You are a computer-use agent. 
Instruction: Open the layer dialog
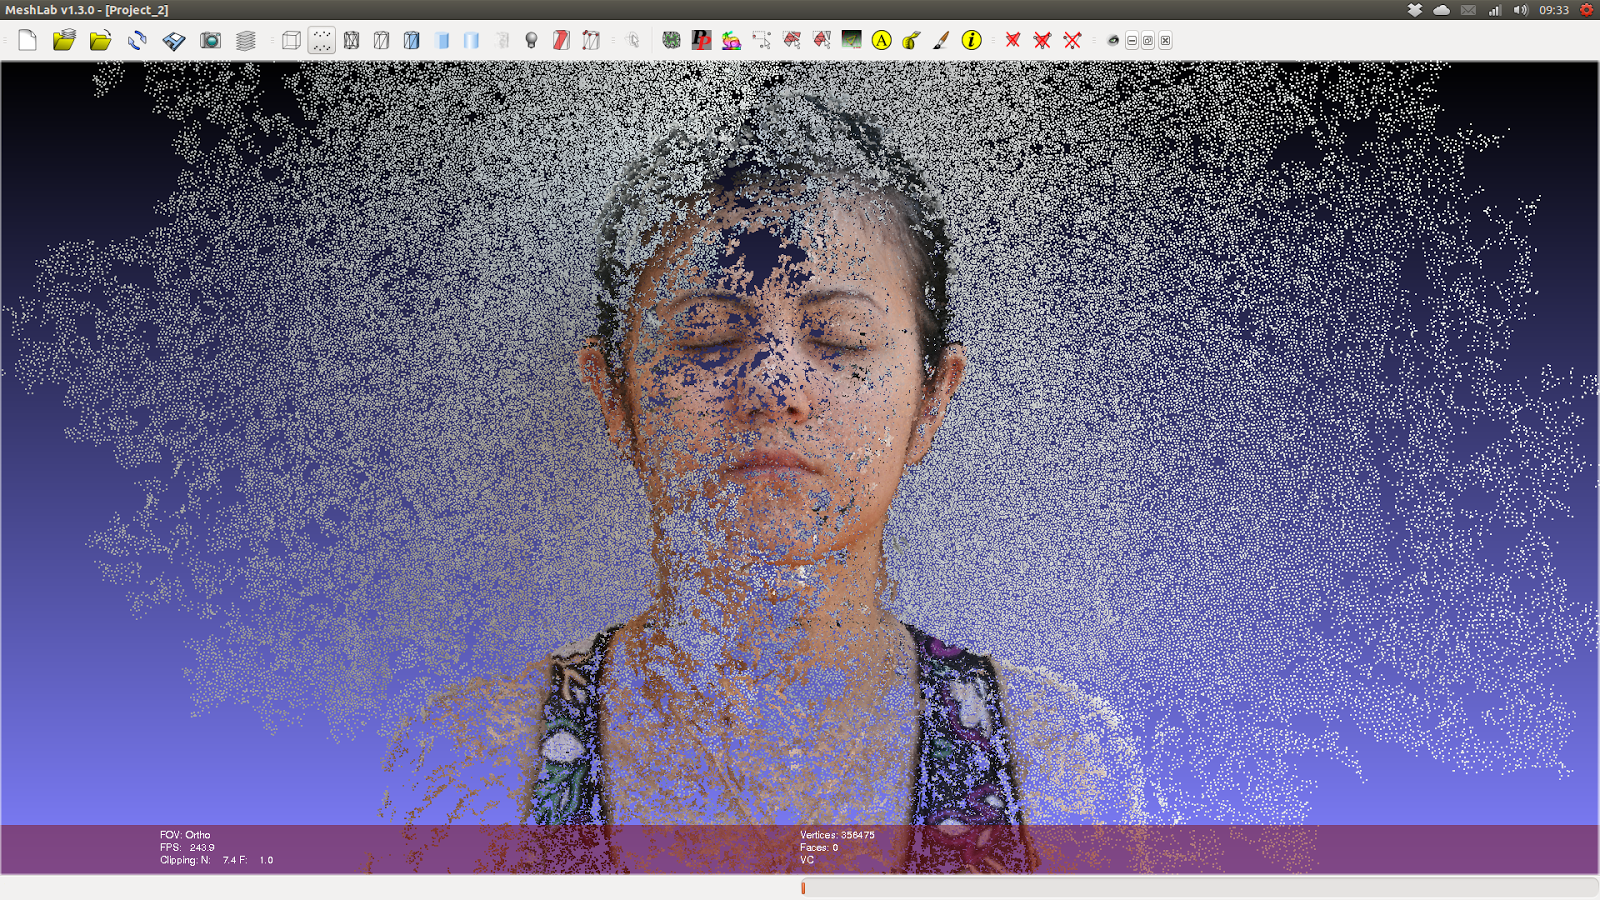click(245, 40)
